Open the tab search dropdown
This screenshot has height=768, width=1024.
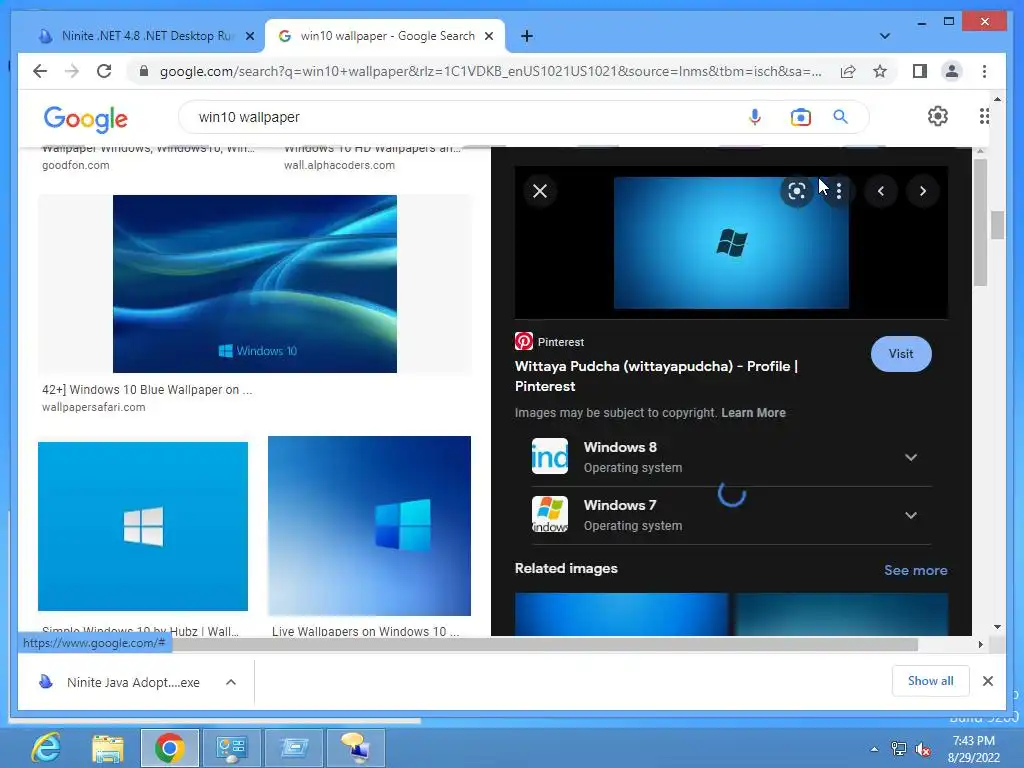(x=884, y=36)
